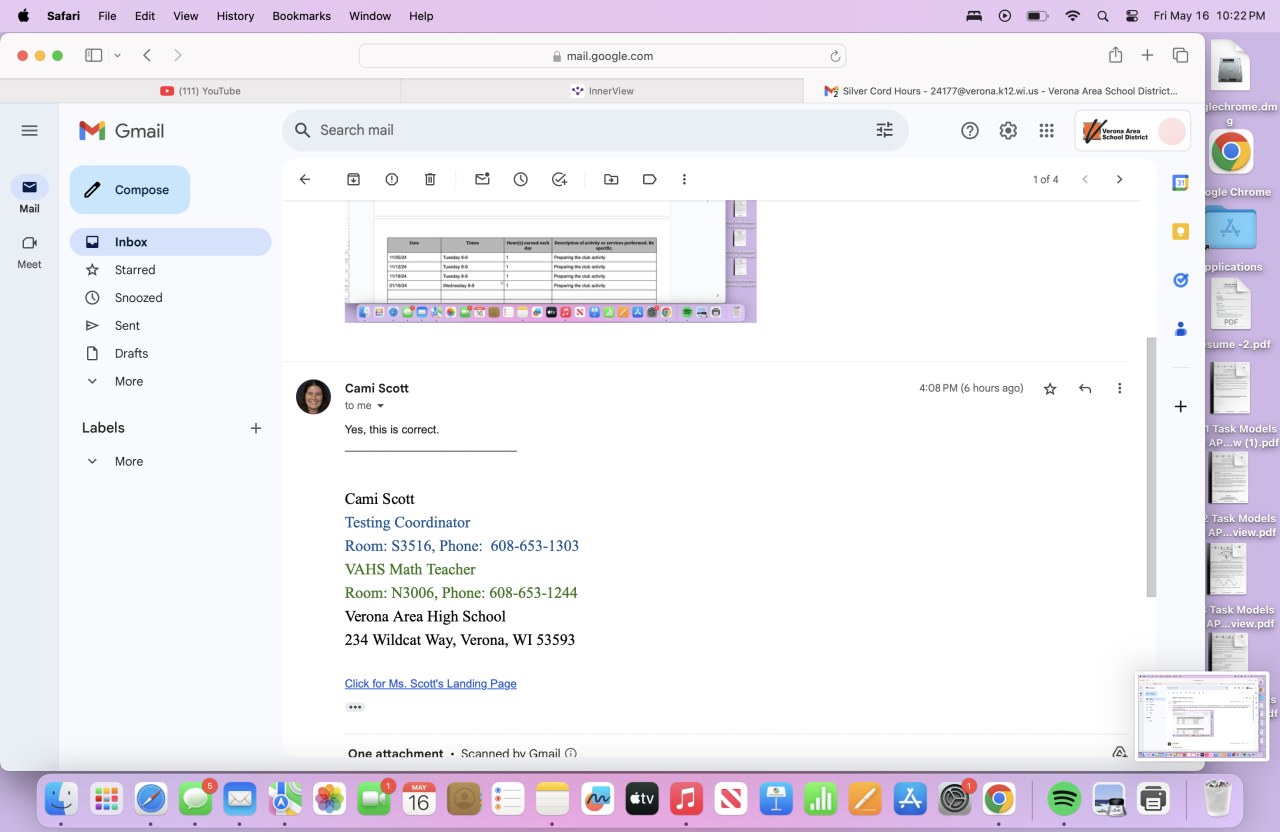Delete the email with the trash icon
1280x832 pixels.
pyautogui.click(x=430, y=179)
